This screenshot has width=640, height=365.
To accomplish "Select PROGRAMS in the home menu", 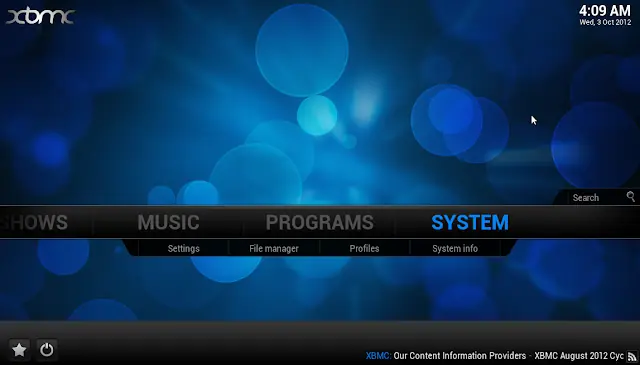I will pyautogui.click(x=320, y=223).
